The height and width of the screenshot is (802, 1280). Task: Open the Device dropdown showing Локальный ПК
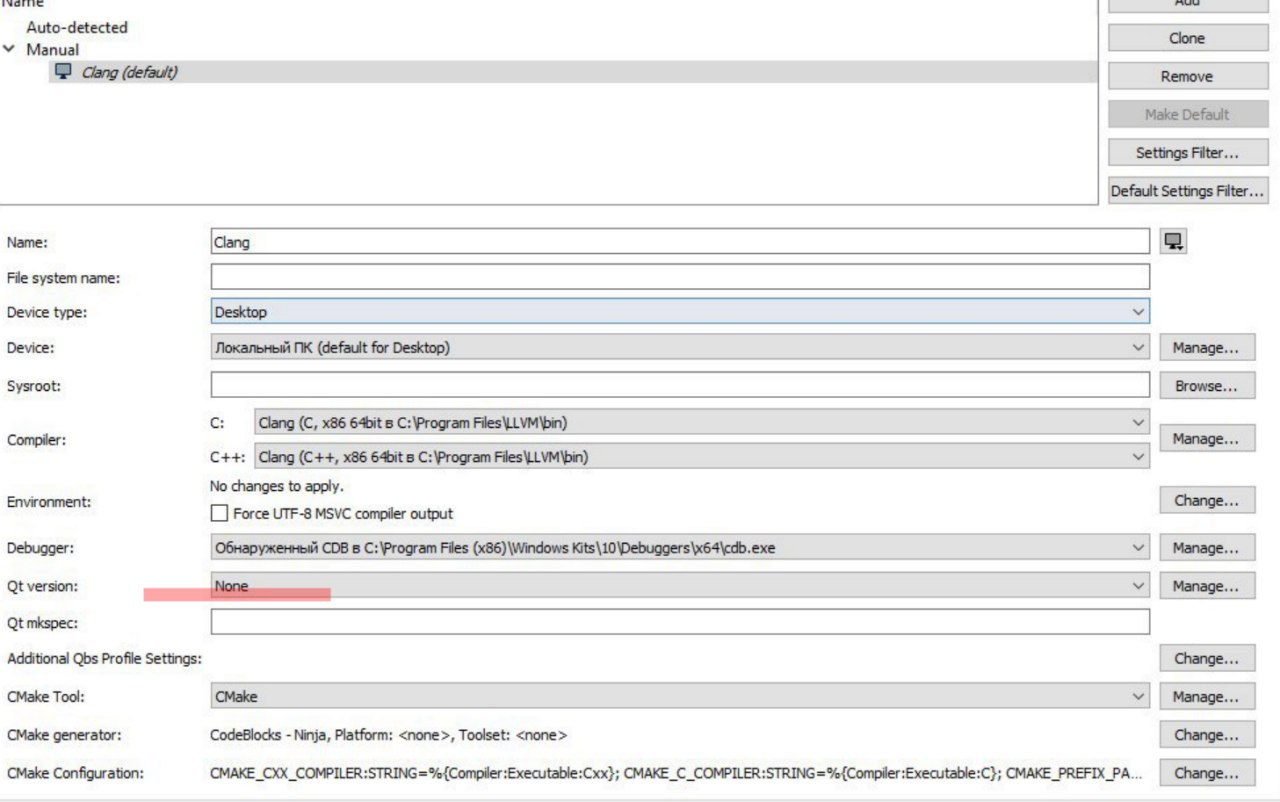point(680,348)
